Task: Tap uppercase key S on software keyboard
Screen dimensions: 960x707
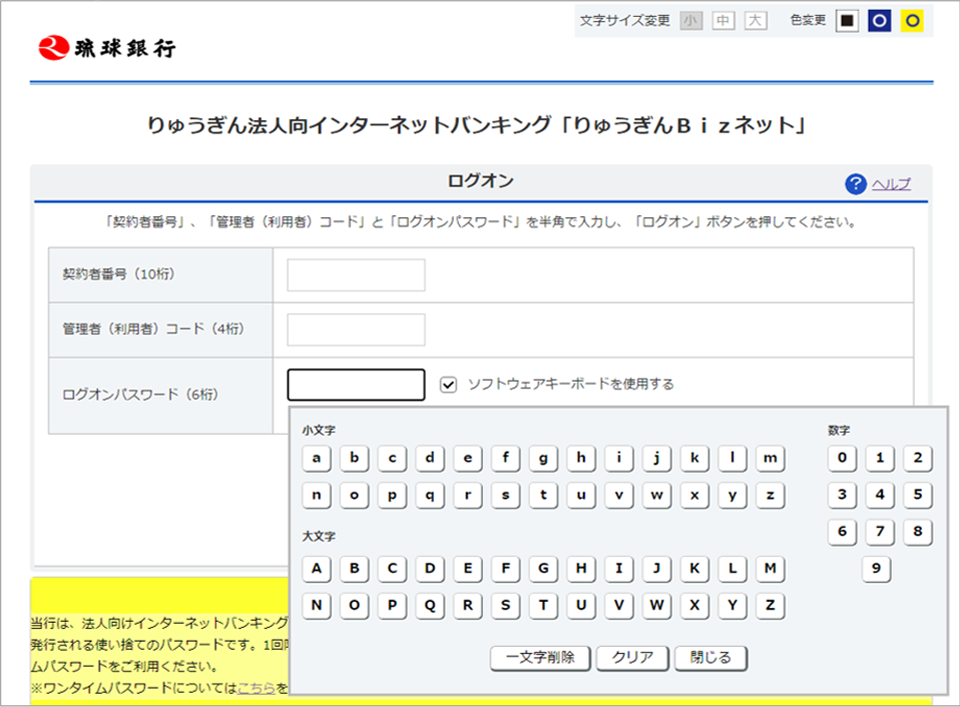Action: pyautogui.click(x=506, y=606)
